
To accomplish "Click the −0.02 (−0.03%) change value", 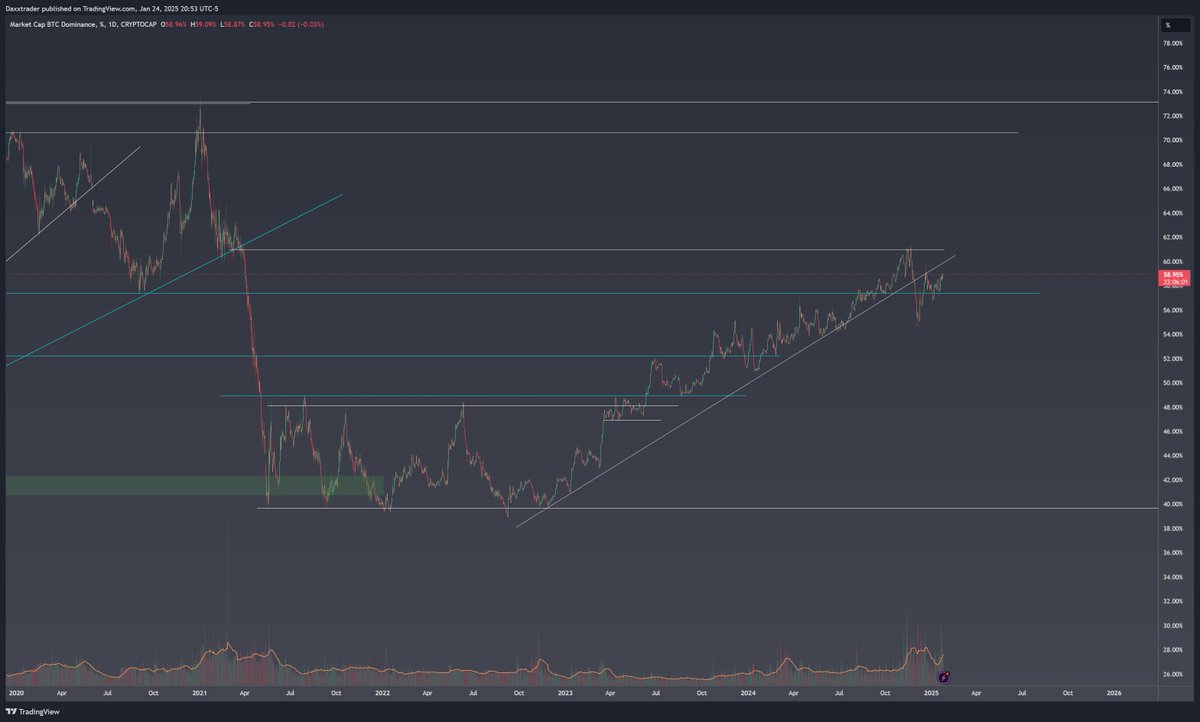I will click(x=301, y=23).
